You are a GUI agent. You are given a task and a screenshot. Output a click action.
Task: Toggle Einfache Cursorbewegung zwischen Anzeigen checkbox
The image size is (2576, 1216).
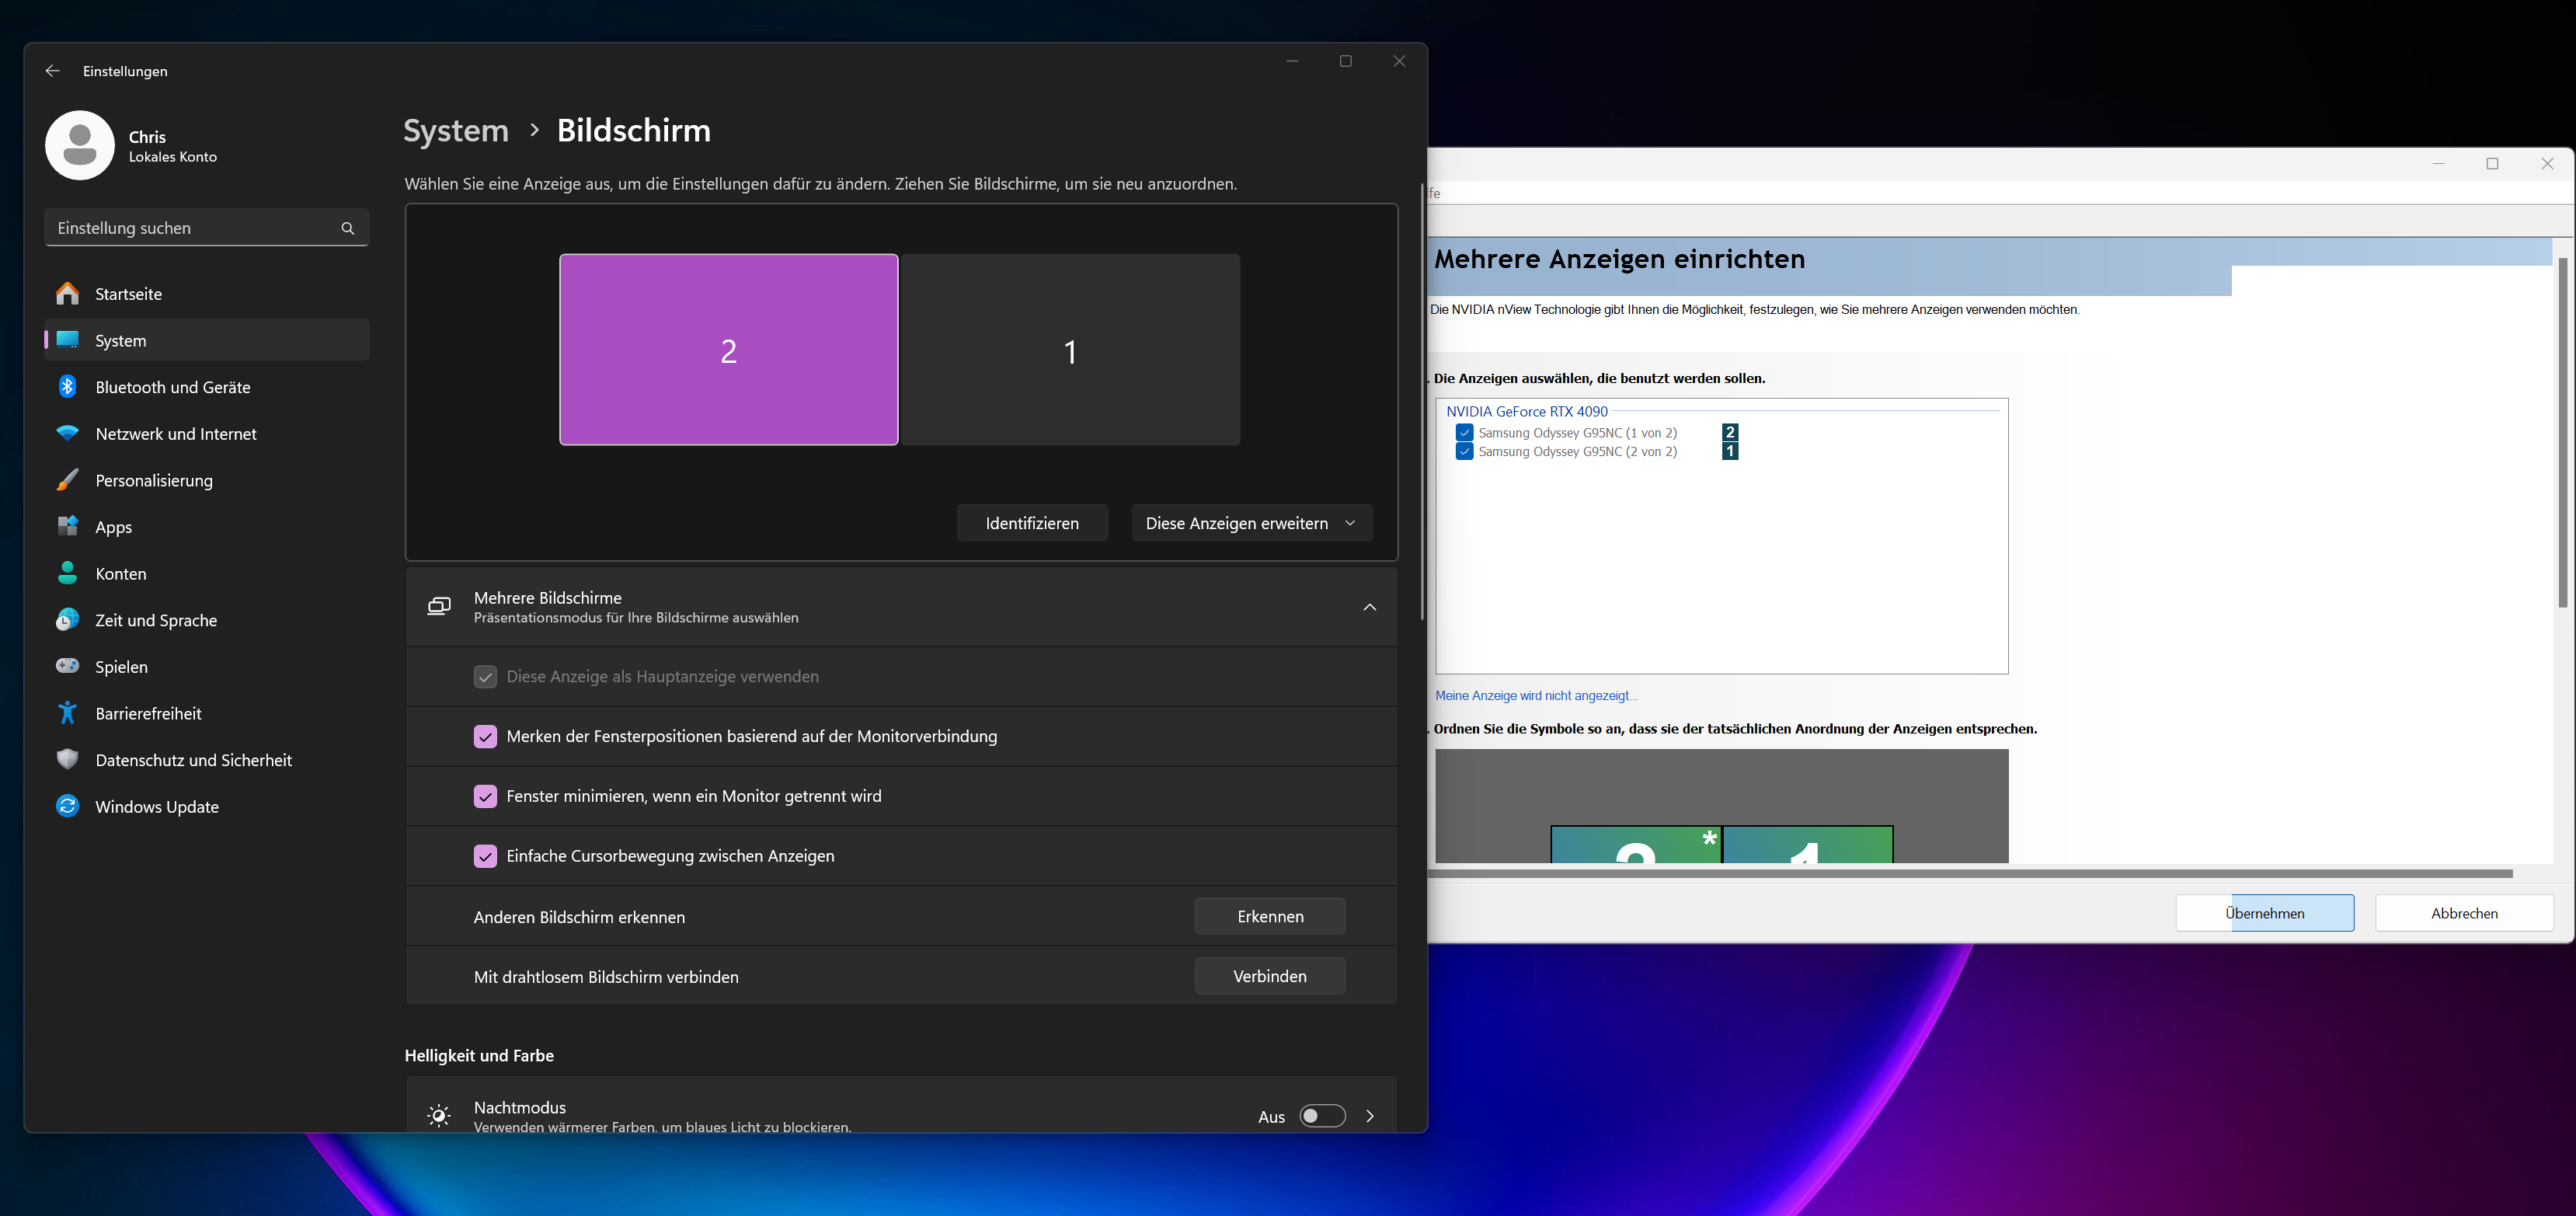485,856
